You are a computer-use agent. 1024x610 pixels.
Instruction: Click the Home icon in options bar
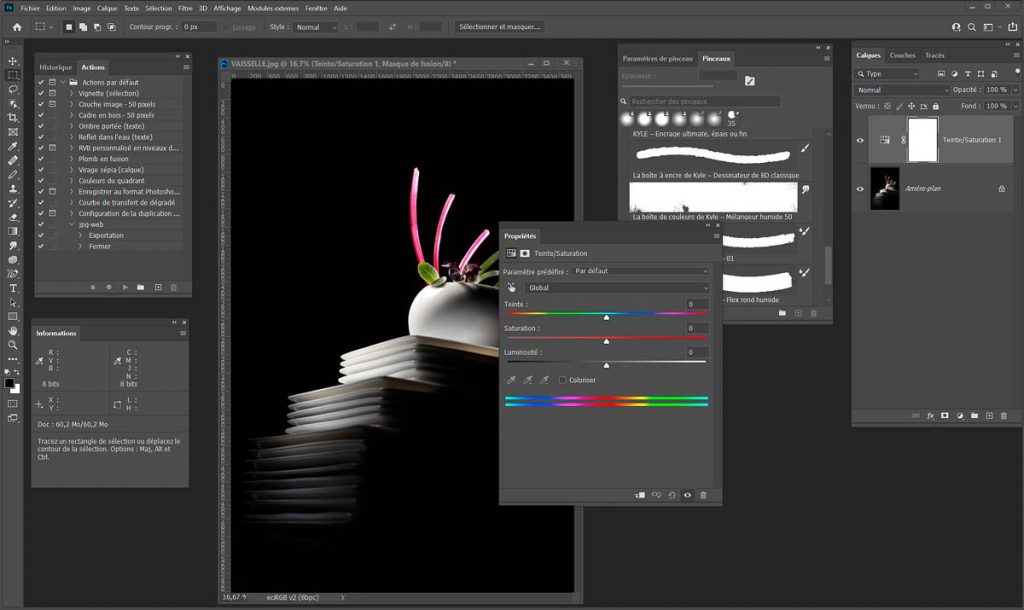coord(17,27)
